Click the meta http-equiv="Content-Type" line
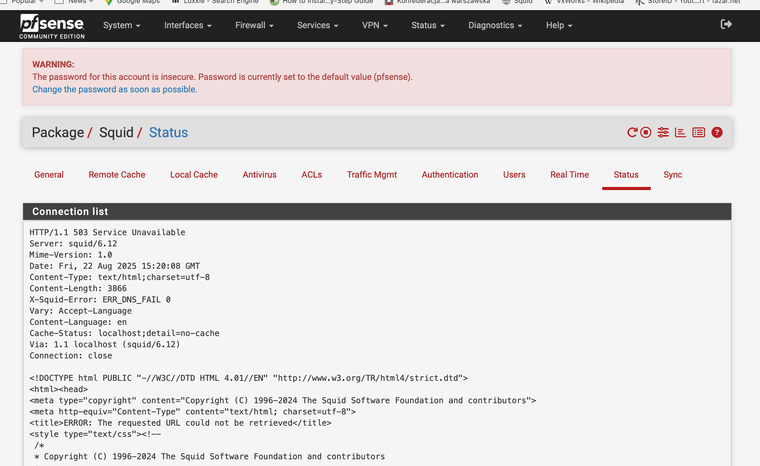Viewport: 760px width, 466px height. [192, 411]
